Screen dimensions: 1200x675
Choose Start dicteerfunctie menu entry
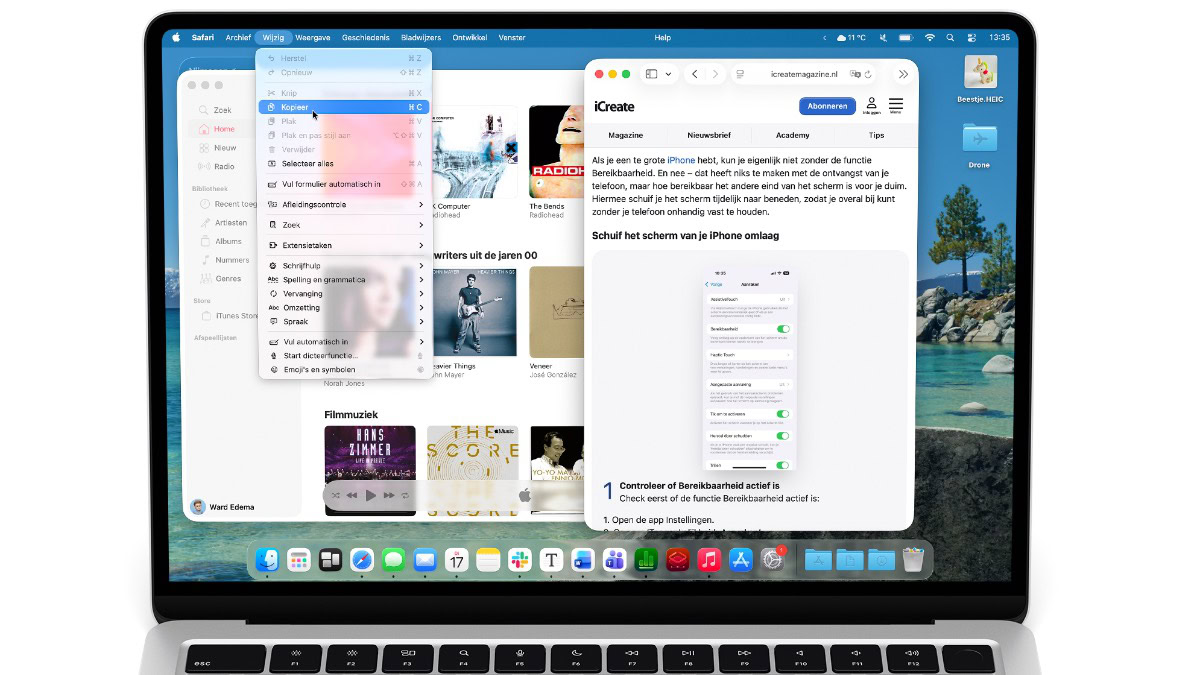[x=344, y=355]
